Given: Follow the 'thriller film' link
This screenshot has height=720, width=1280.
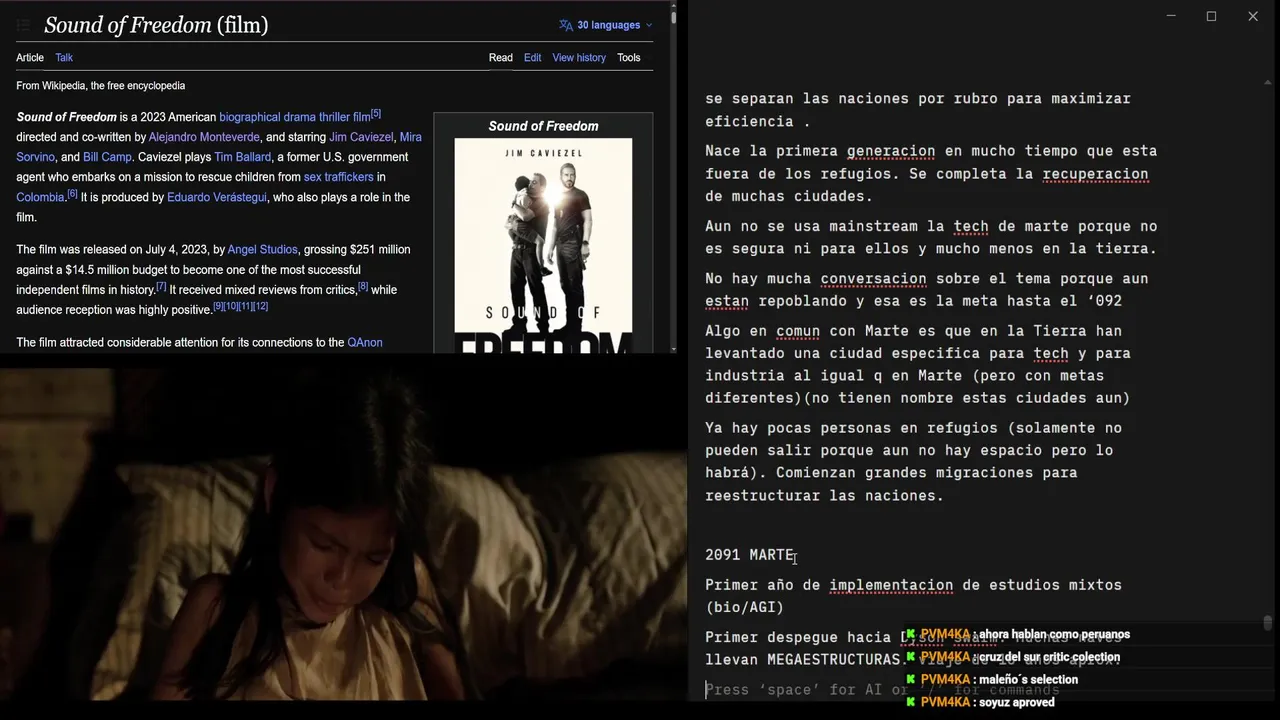Looking at the screenshot, I should coord(345,117).
